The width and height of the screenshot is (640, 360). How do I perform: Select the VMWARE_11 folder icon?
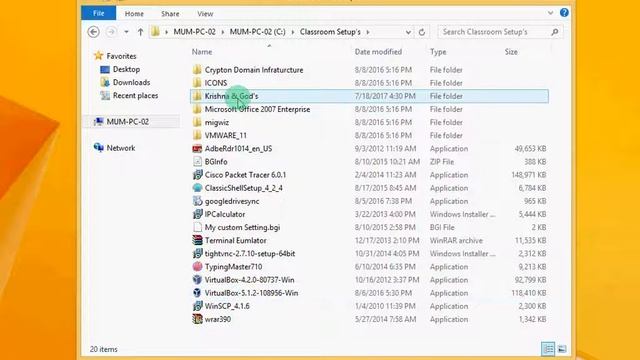point(197,135)
